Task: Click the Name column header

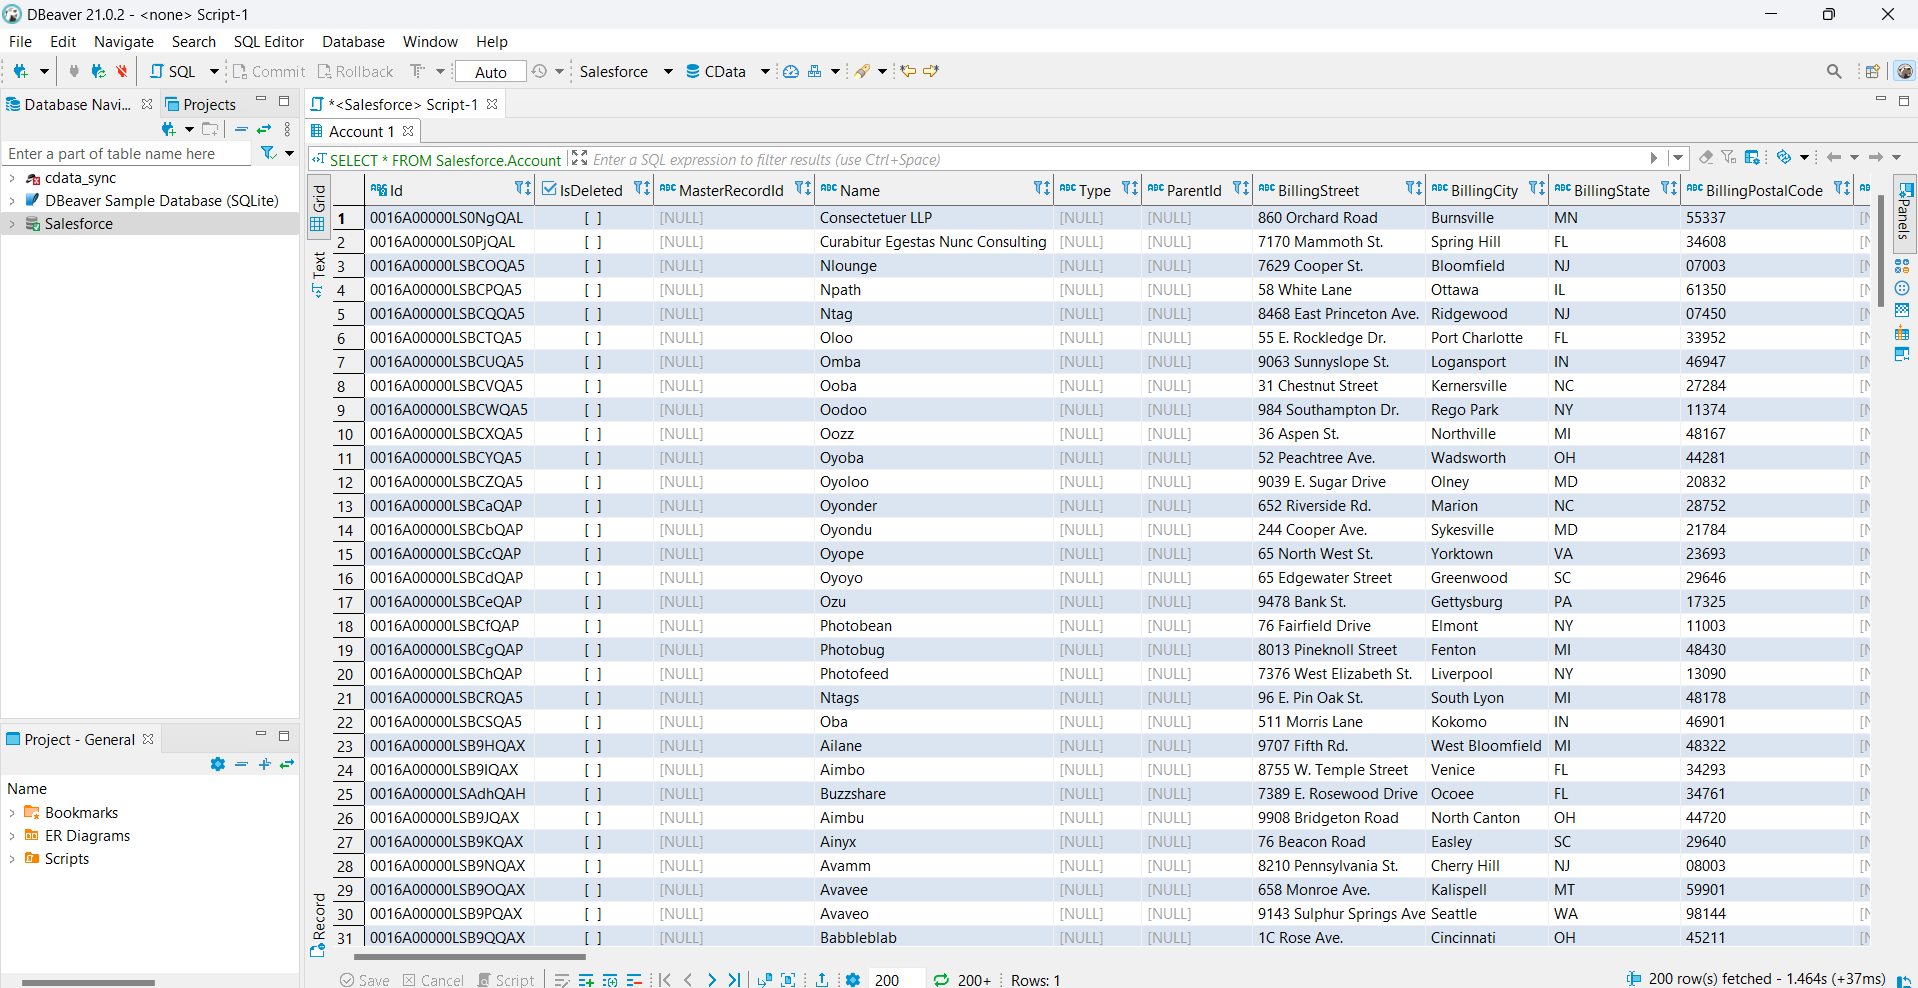Action: (860, 190)
